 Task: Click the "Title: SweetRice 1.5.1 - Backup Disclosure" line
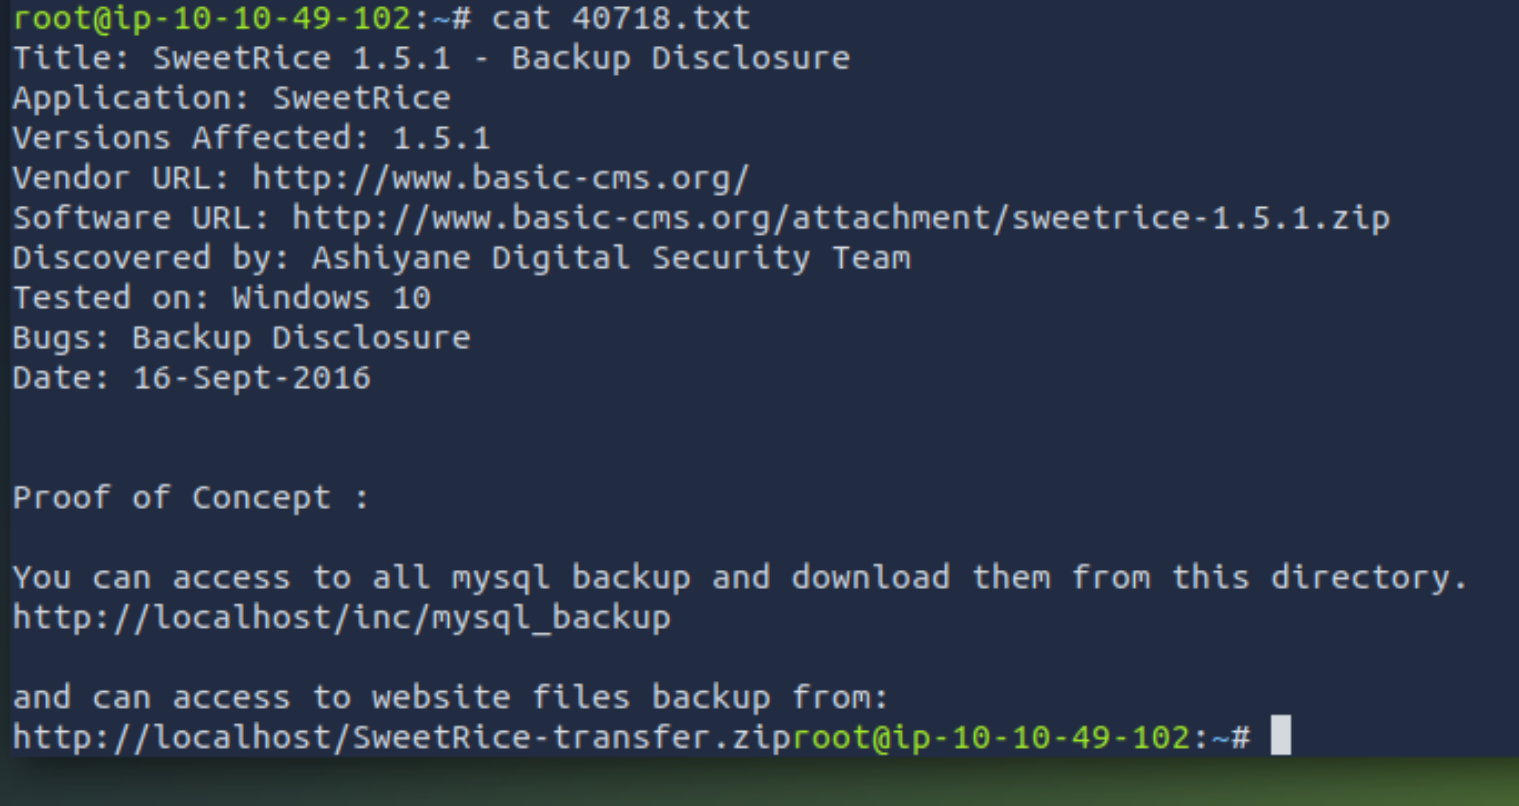point(431,58)
